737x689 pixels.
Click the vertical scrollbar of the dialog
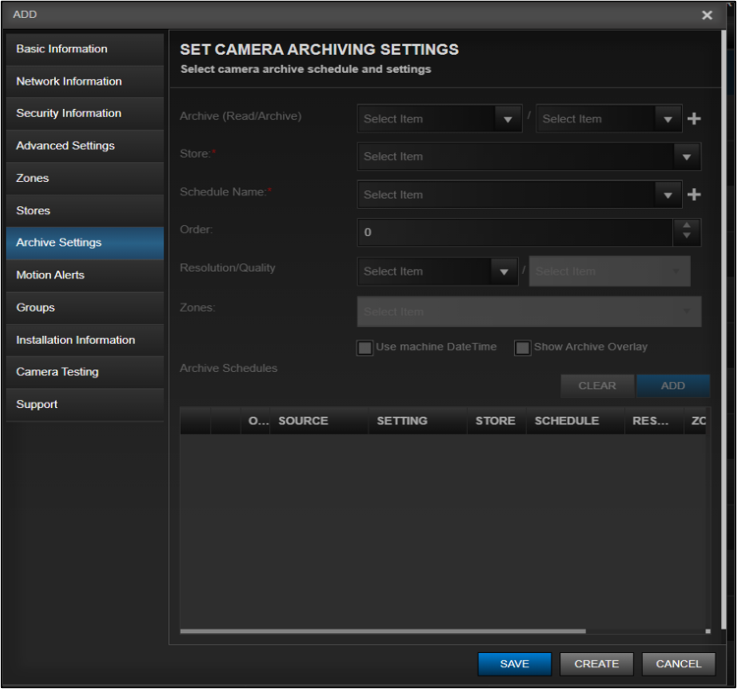(724, 327)
